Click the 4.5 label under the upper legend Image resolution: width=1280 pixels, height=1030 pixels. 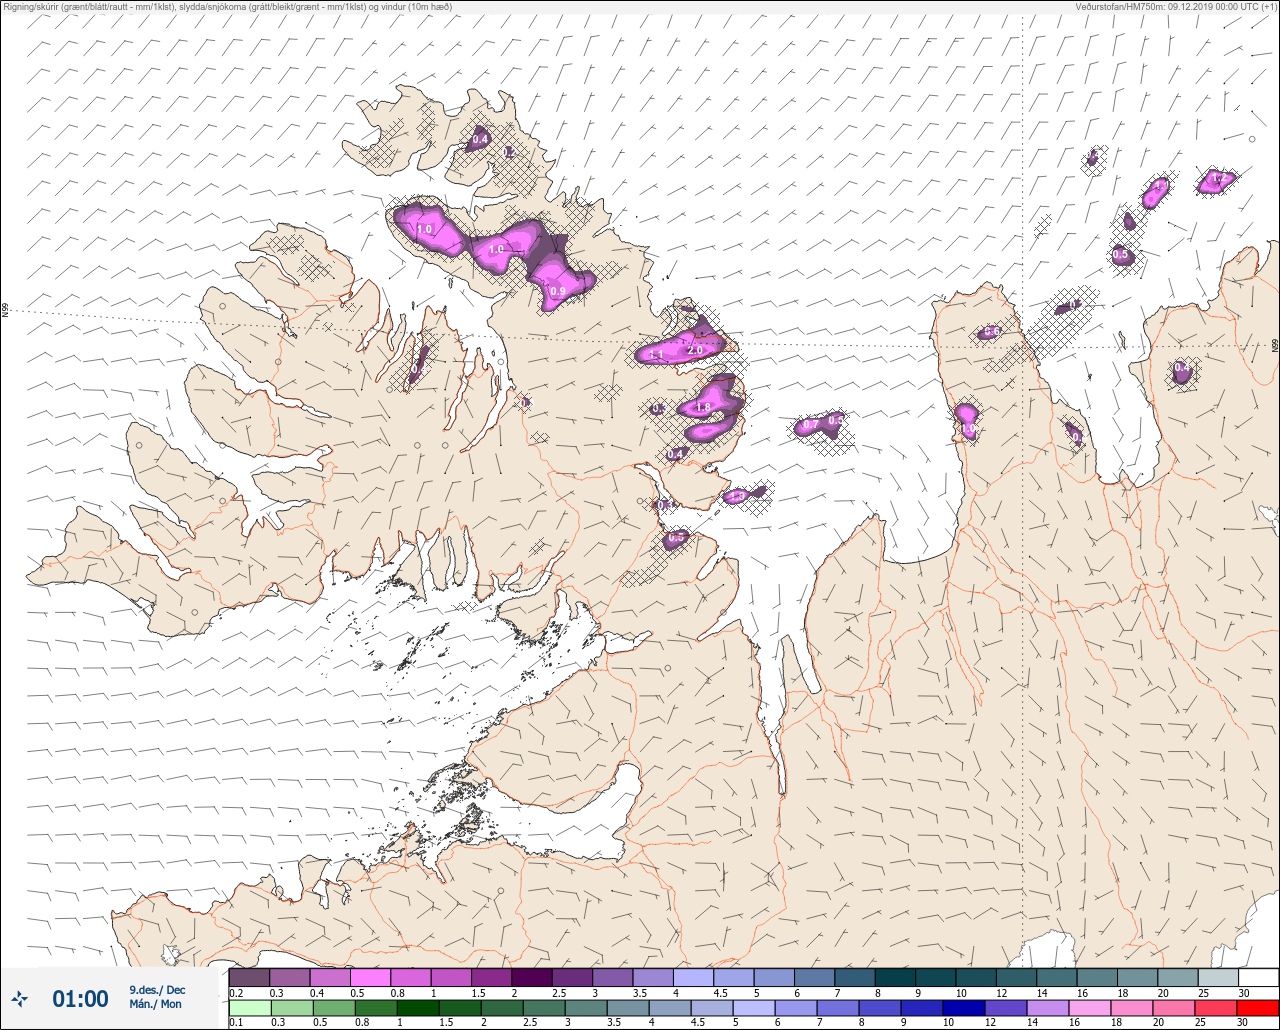(x=721, y=992)
